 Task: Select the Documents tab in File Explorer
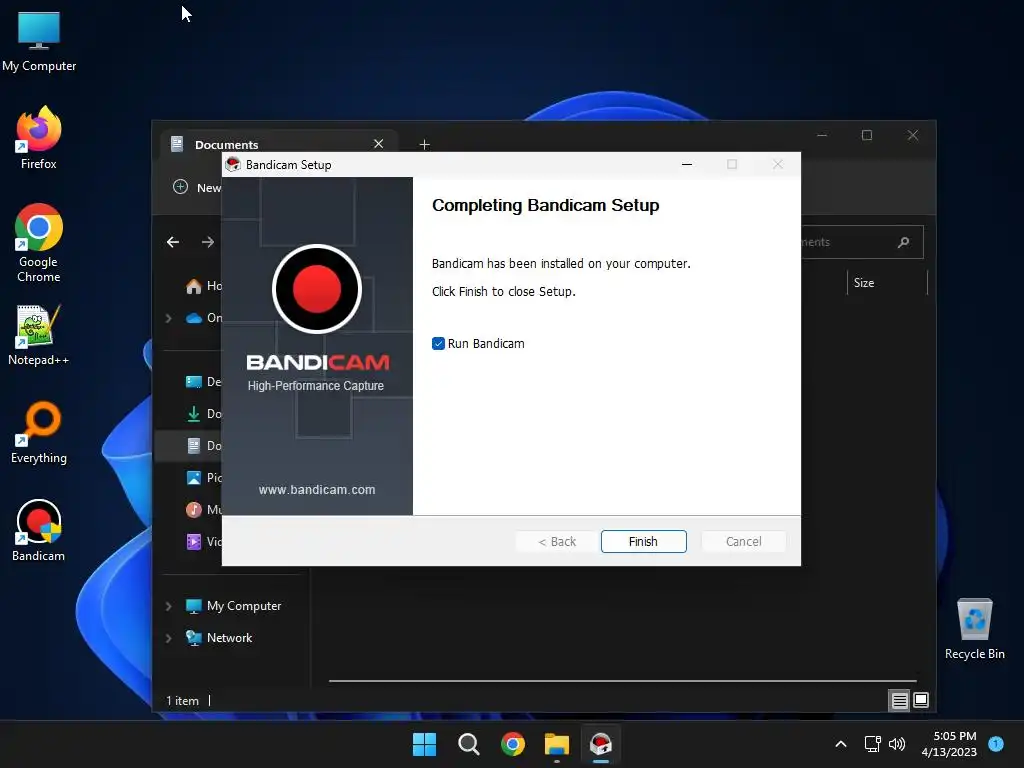pos(279,144)
